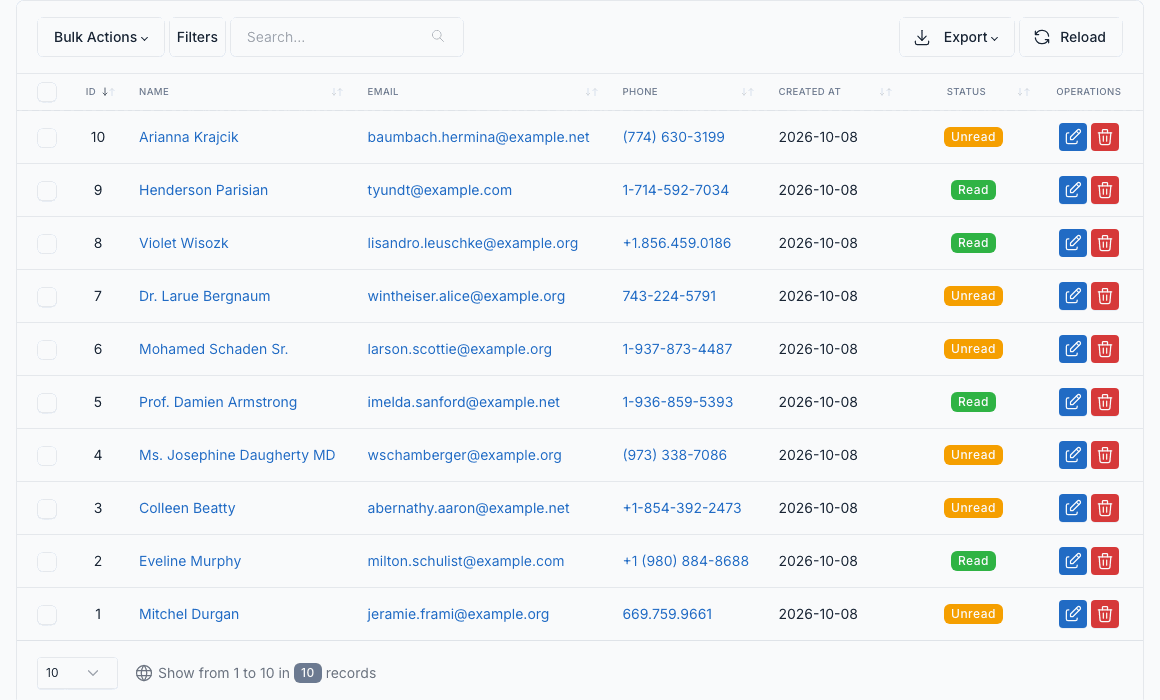Click the 10 records count badge
Viewport: 1160px width, 700px height.
308,673
